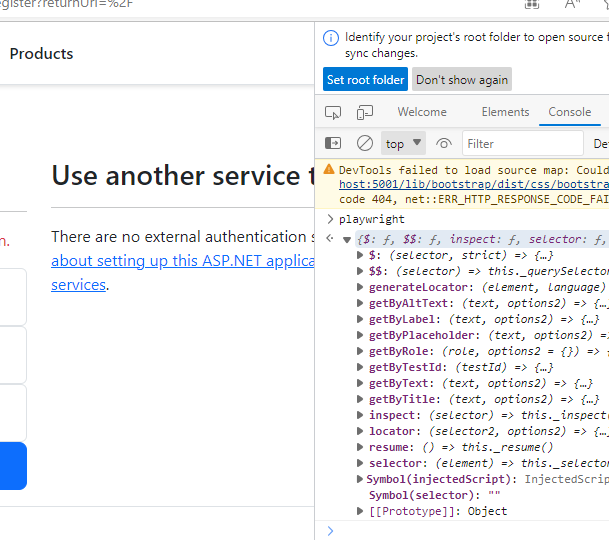Expand the generateLocator property

[360, 287]
